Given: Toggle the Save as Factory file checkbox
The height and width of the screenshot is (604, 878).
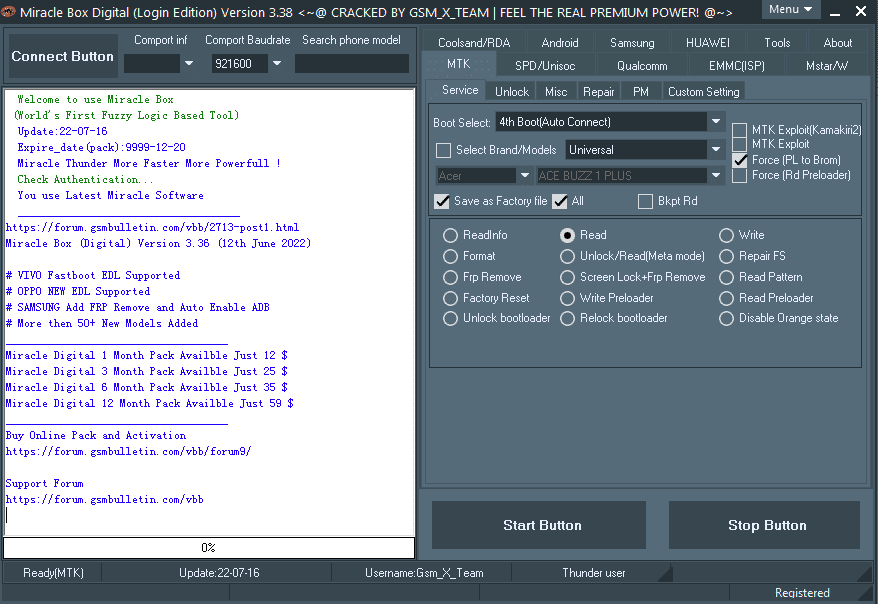Looking at the screenshot, I should click(442, 201).
